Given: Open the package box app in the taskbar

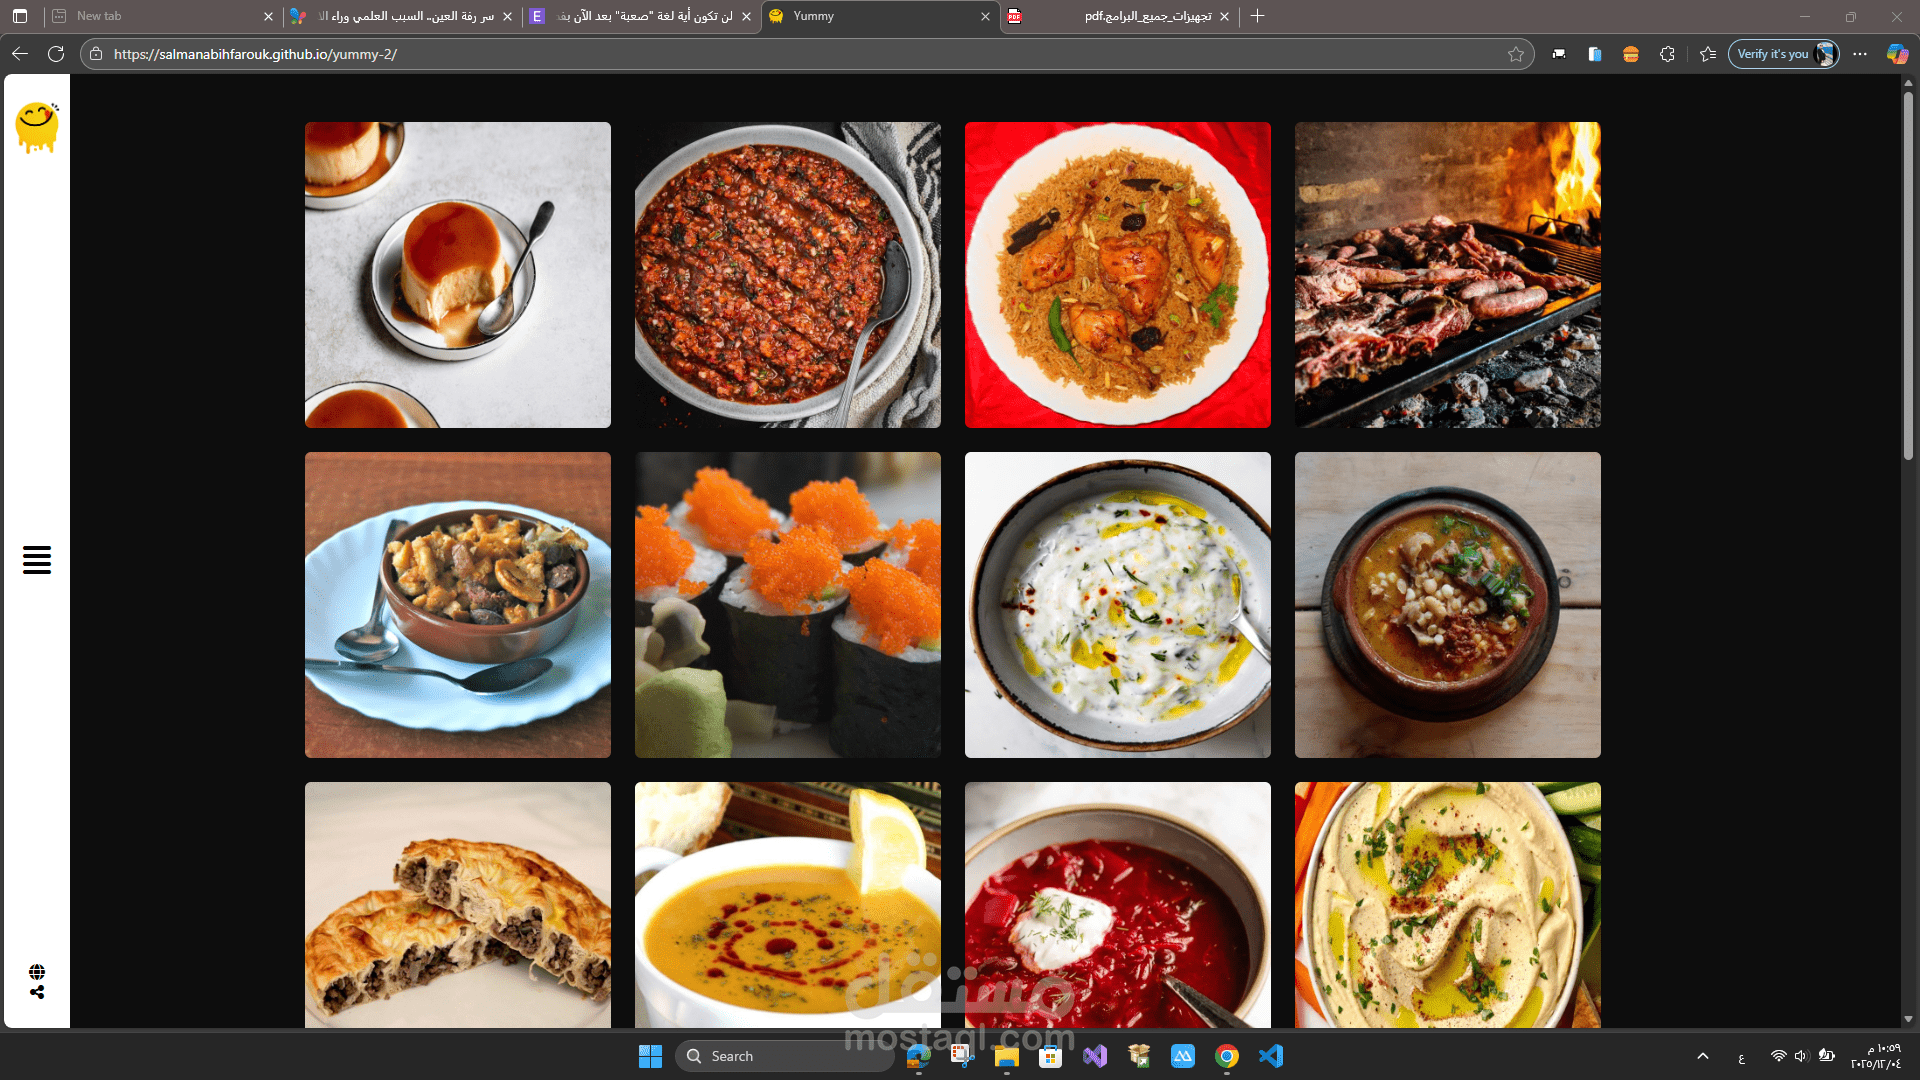Looking at the screenshot, I should pos(1139,1056).
